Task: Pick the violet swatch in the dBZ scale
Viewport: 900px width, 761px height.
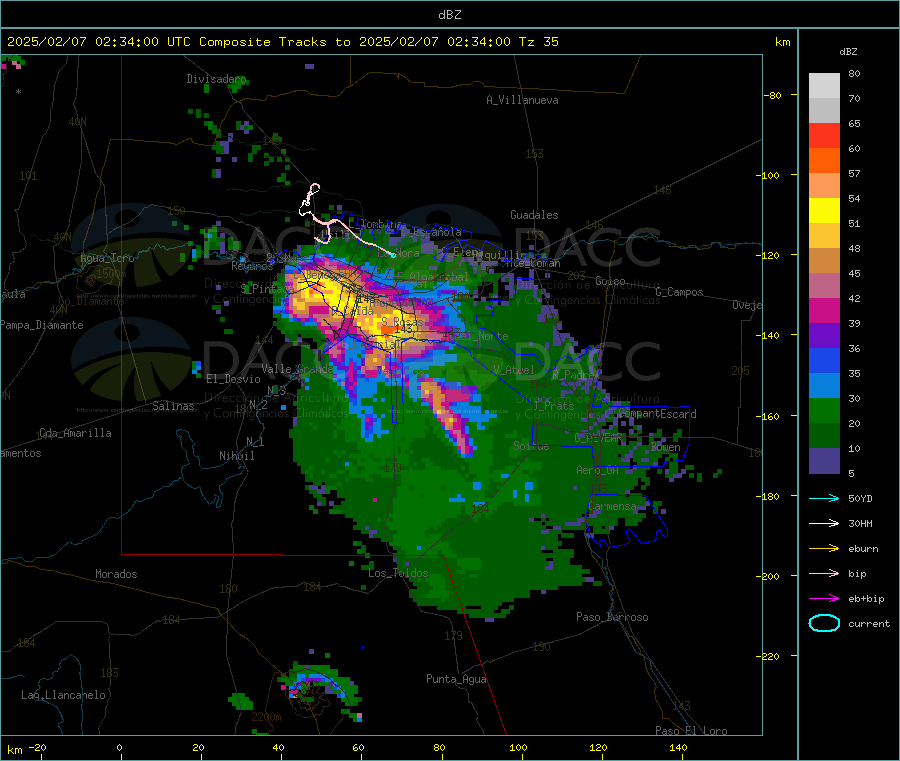Action: (x=824, y=336)
